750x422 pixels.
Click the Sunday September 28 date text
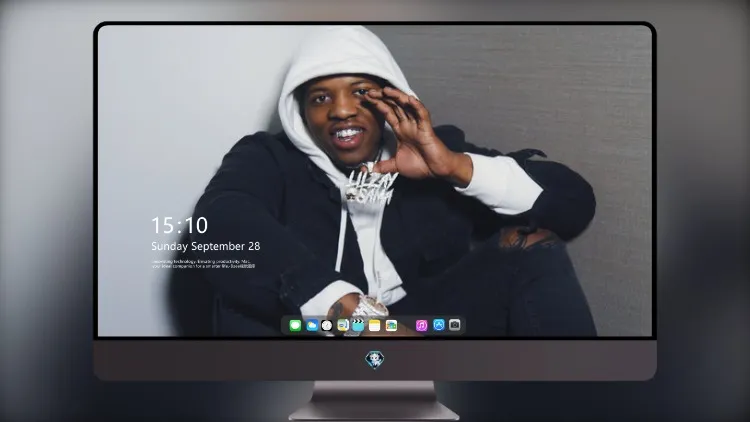click(206, 246)
